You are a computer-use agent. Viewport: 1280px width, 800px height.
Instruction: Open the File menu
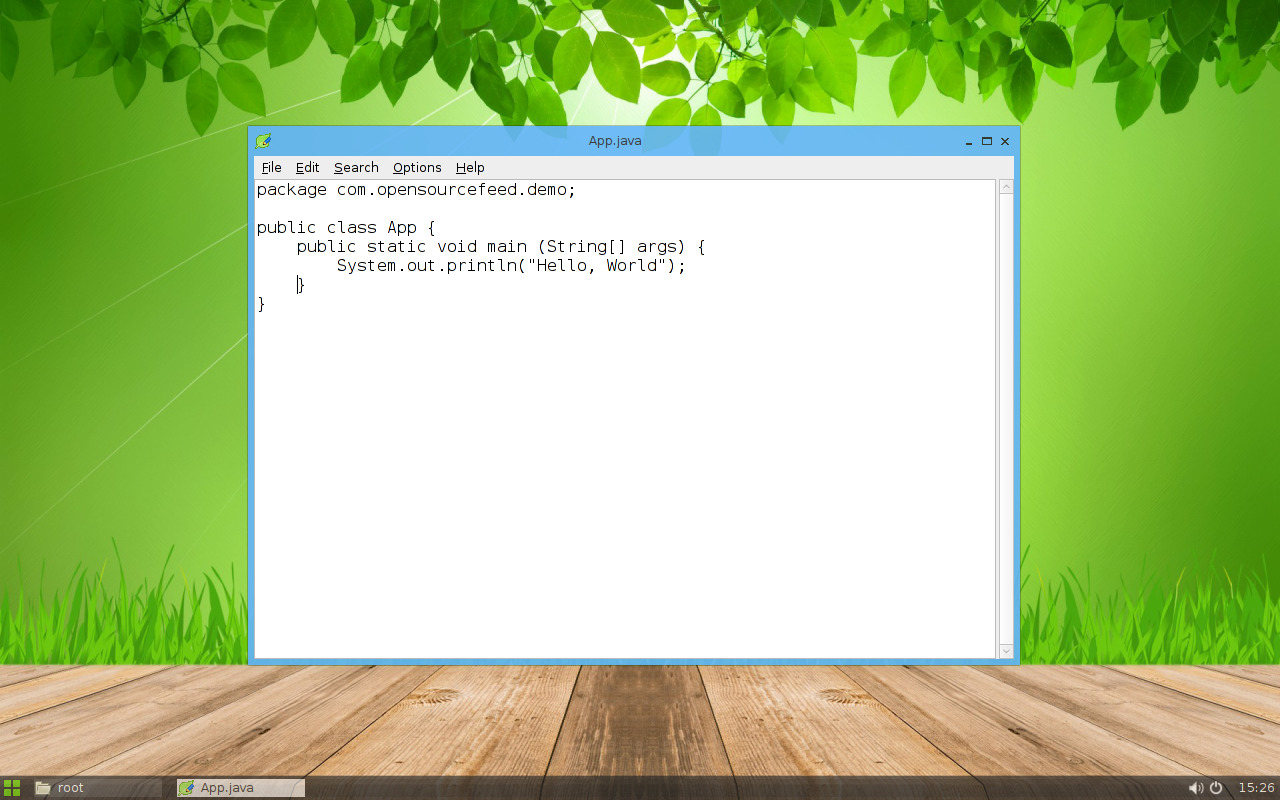tap(271, 167)
